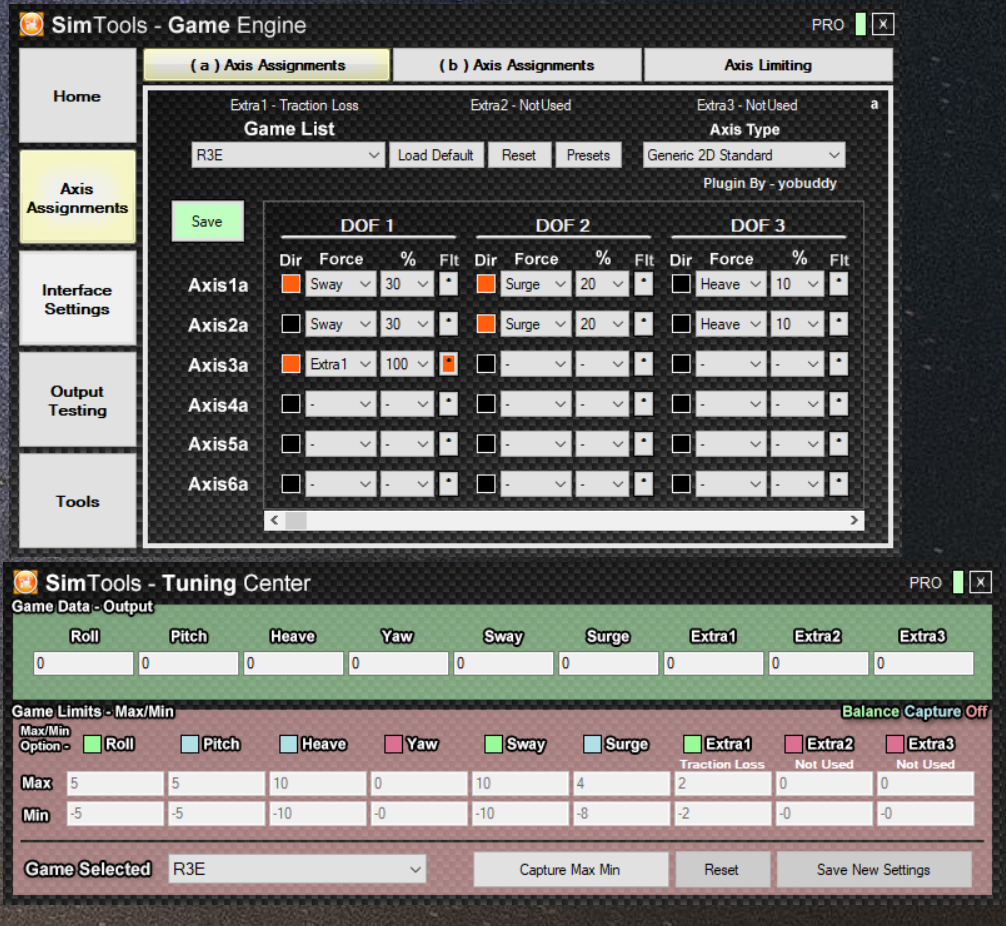Open Game Selected dropdown in Tuning Center

297,869
